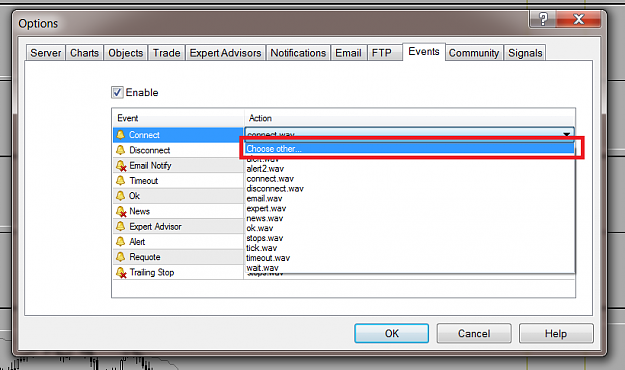Choose the 'Choose other...' dropdown entry

pos(410,149)
